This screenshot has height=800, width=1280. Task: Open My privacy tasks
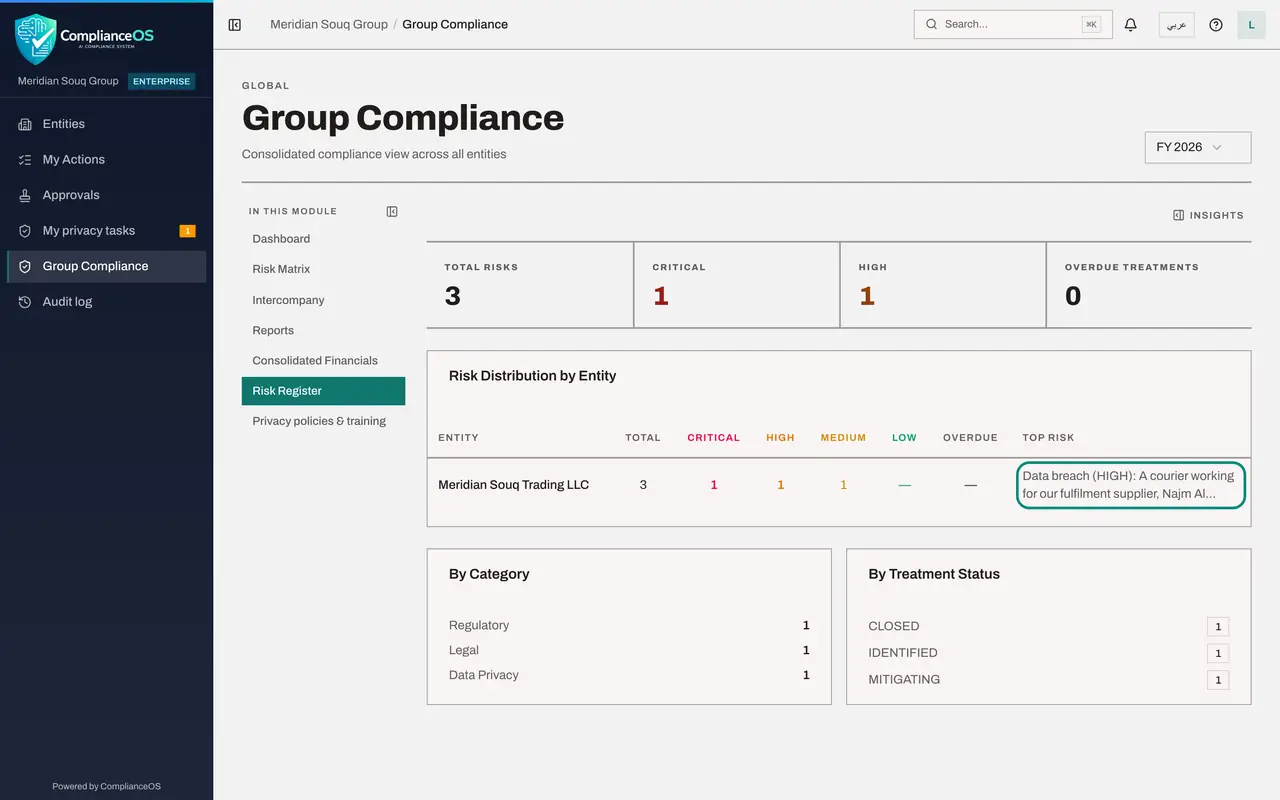[106, 231]
